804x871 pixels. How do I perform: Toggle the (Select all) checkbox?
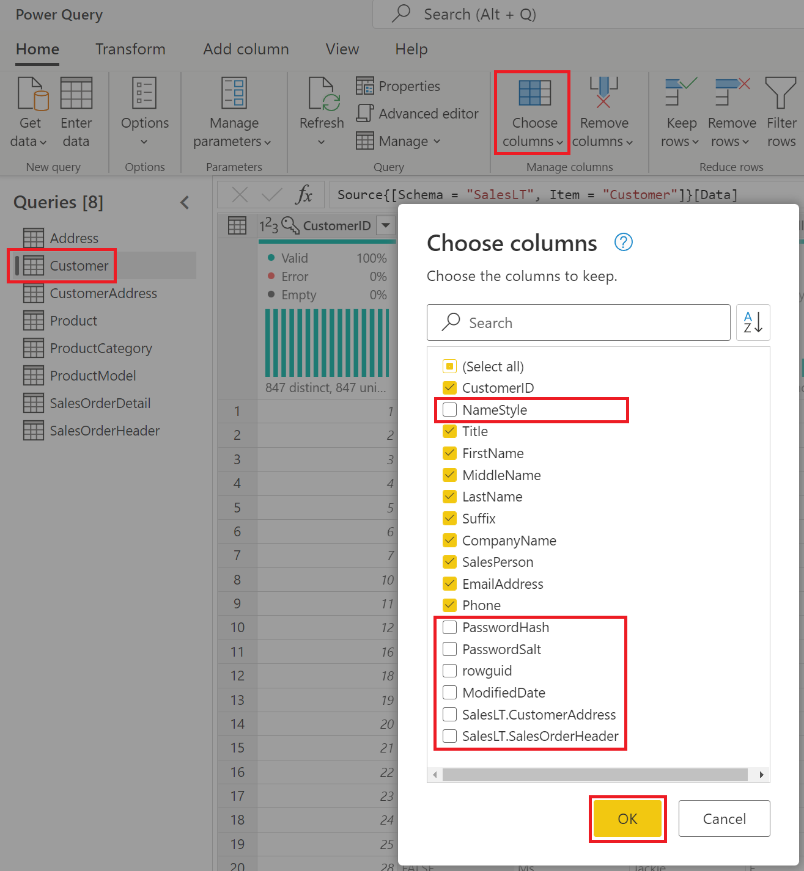point(450,366)
